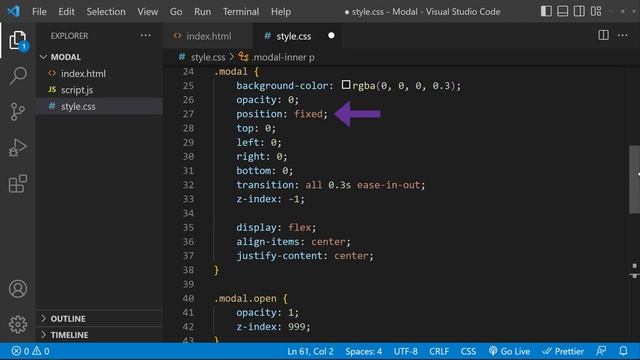Open the Edit menu

tap(66, 11)
